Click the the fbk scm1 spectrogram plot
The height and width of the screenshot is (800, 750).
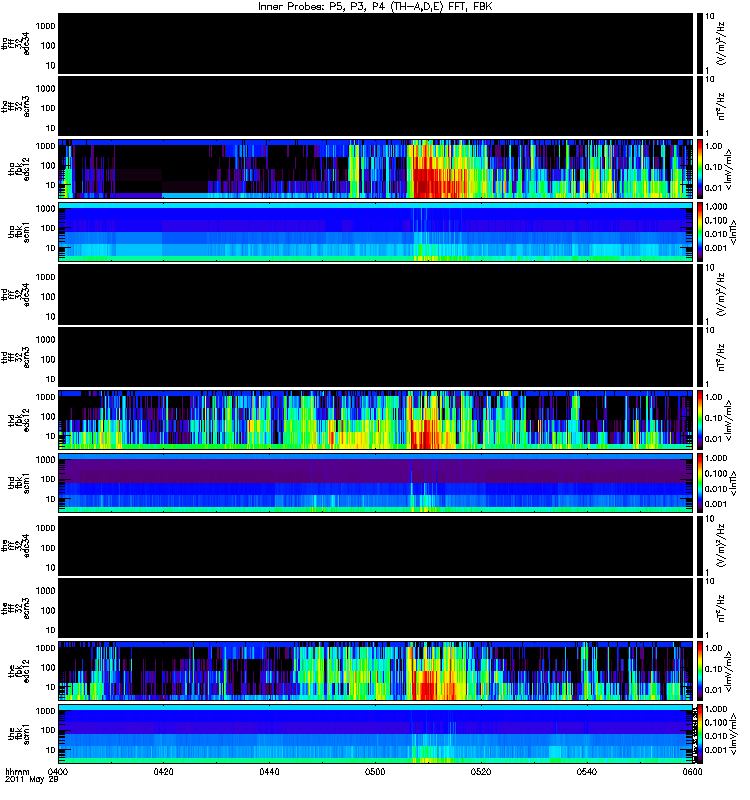point(375,733)
